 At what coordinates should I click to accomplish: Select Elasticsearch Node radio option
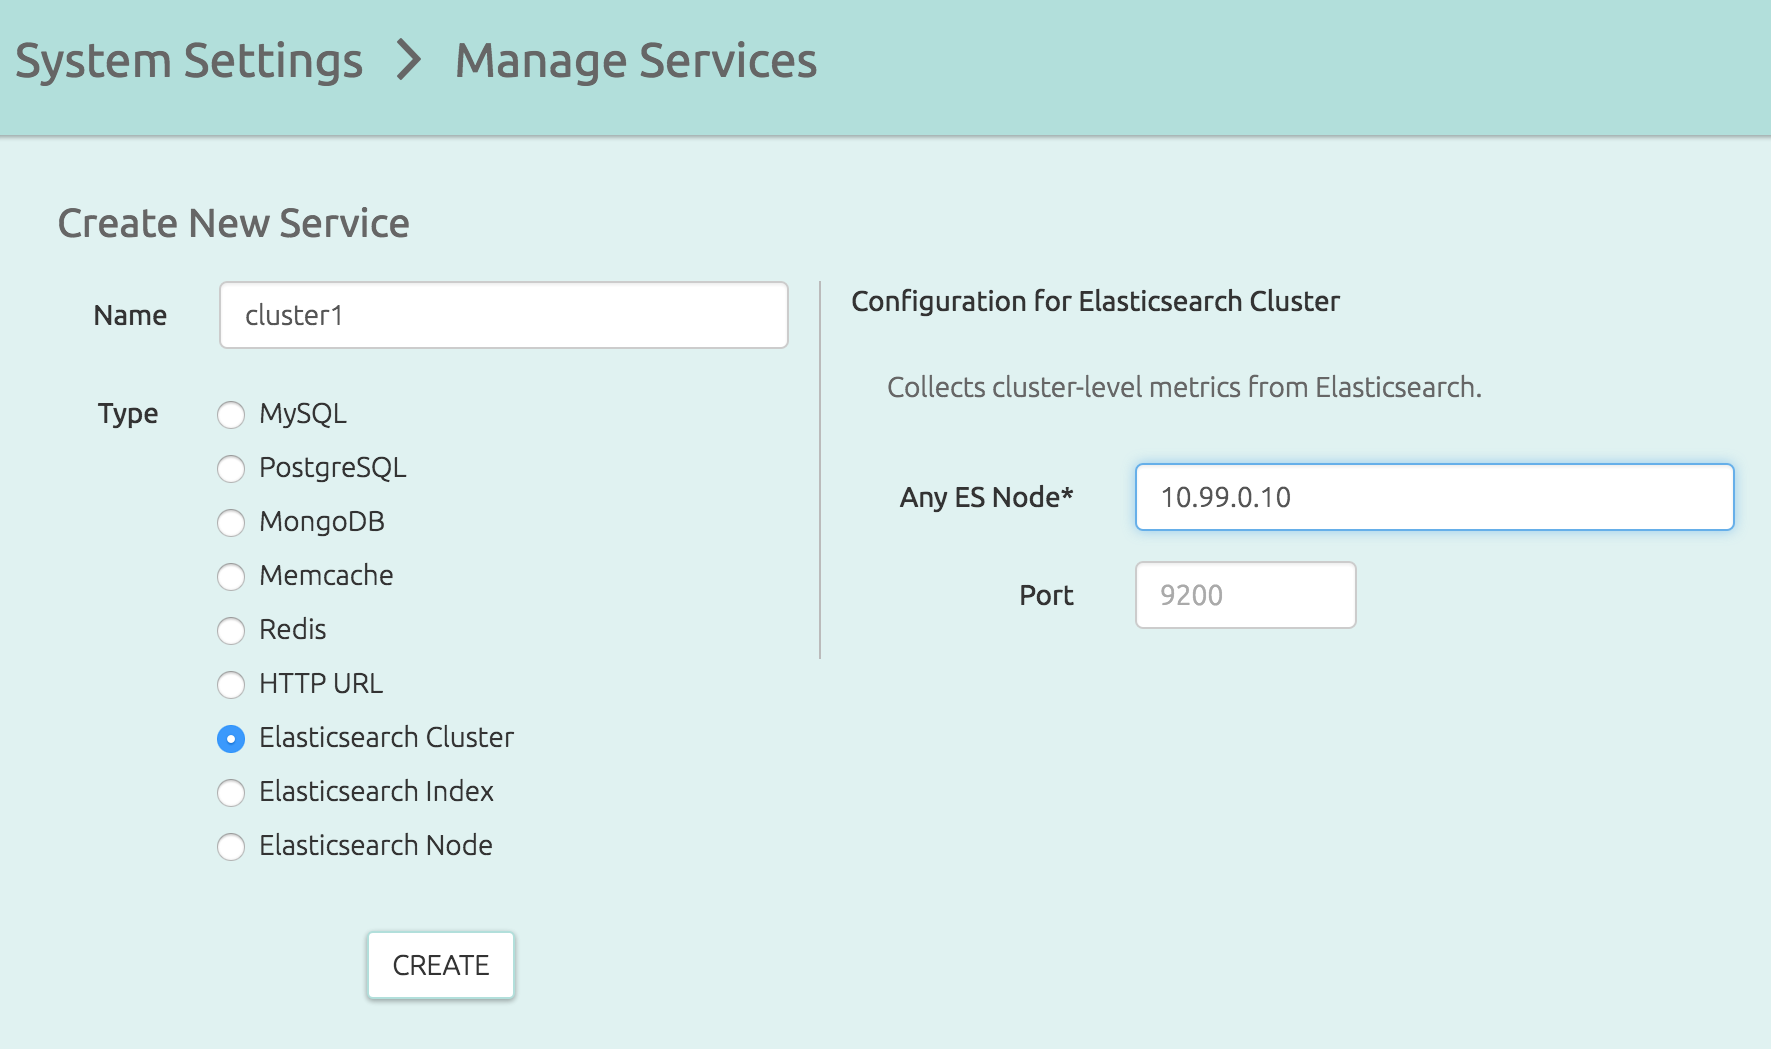[231, 846]
